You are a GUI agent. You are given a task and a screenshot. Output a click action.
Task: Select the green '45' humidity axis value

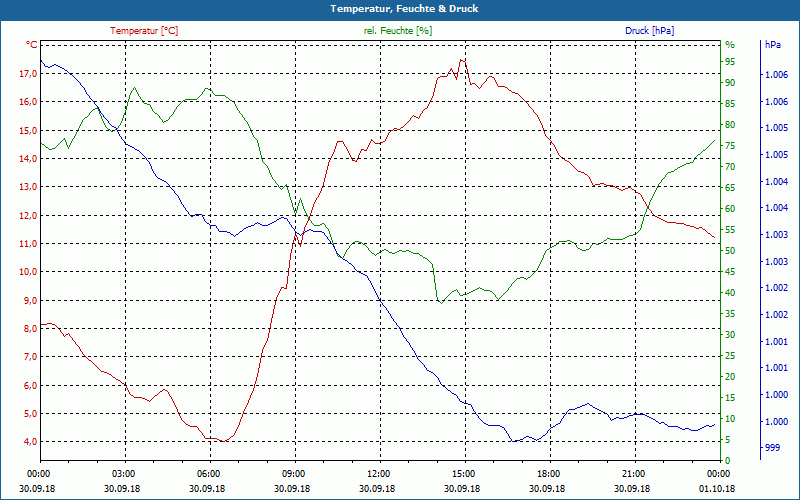click(x=730, y=271)
